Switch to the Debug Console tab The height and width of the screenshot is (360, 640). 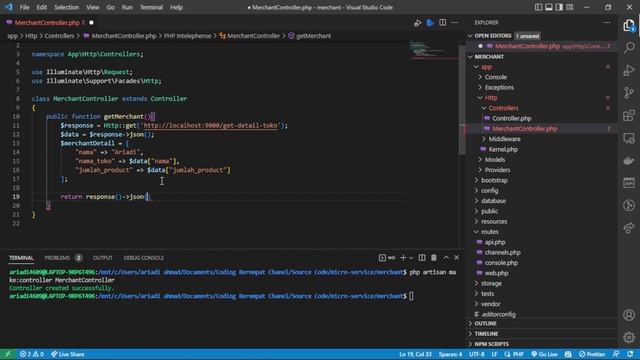point(144,258)
